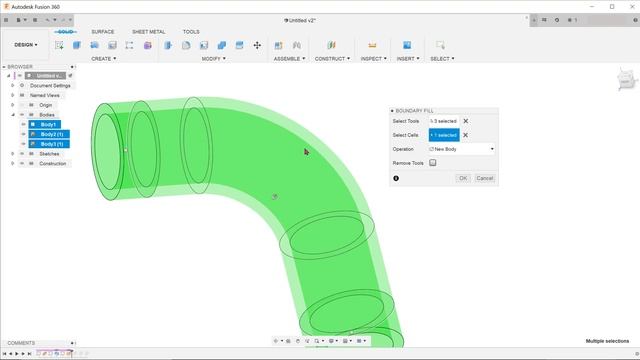Select the Fillet tool icon
Screen dimensions: 640x360
click(186, 45)
